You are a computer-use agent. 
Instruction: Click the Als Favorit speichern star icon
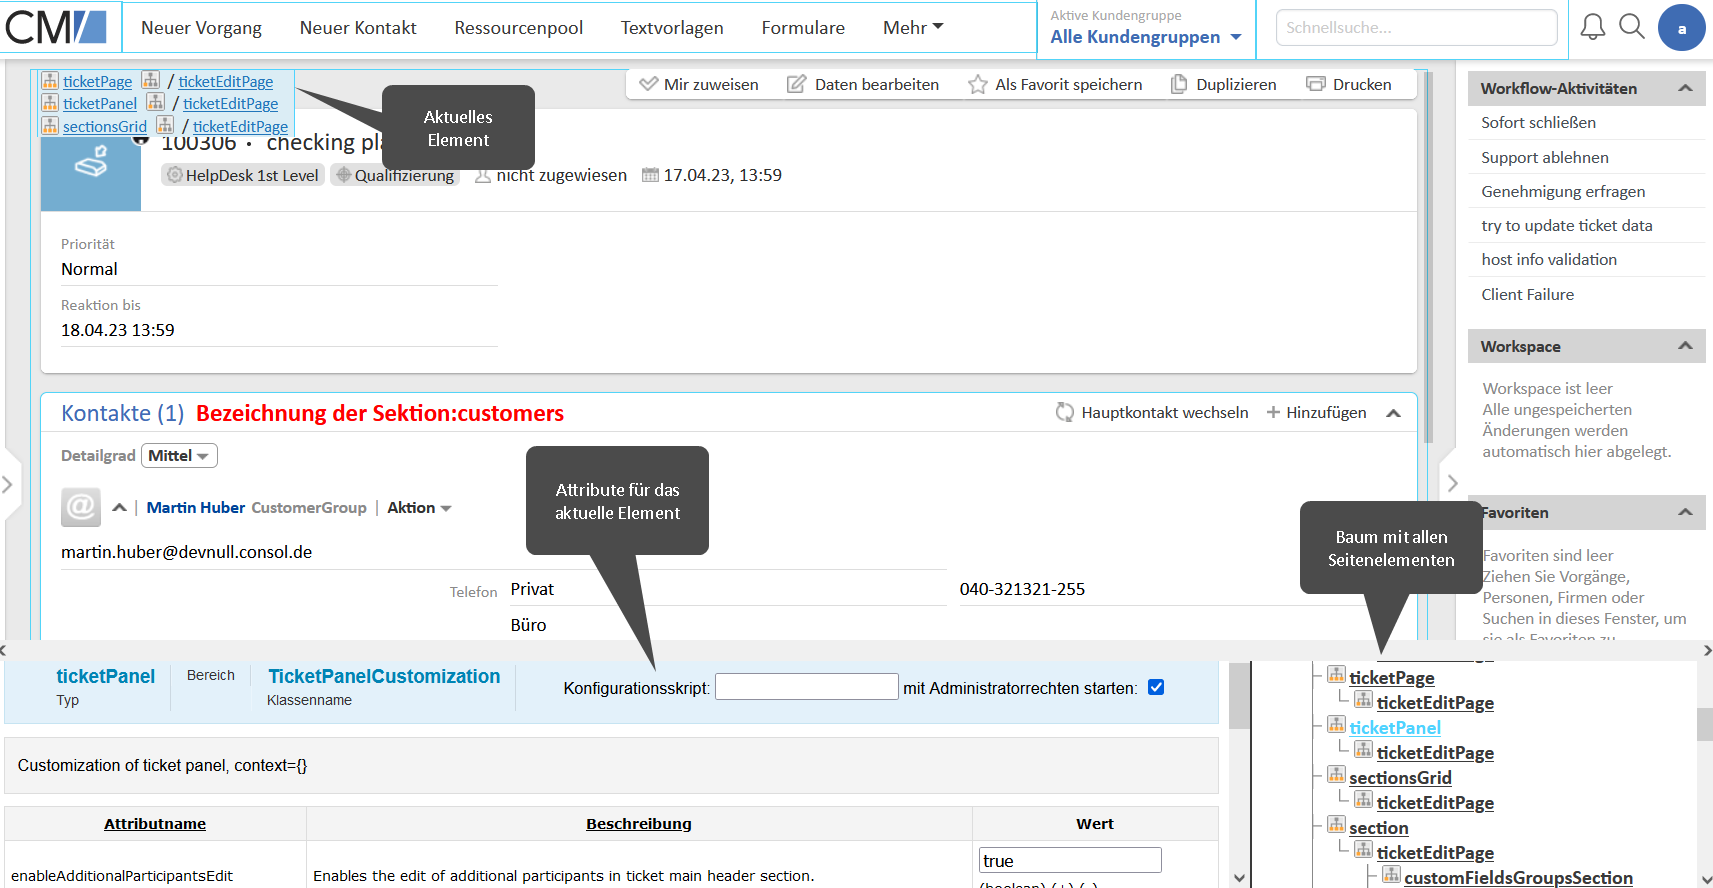(x=977, y=84)
